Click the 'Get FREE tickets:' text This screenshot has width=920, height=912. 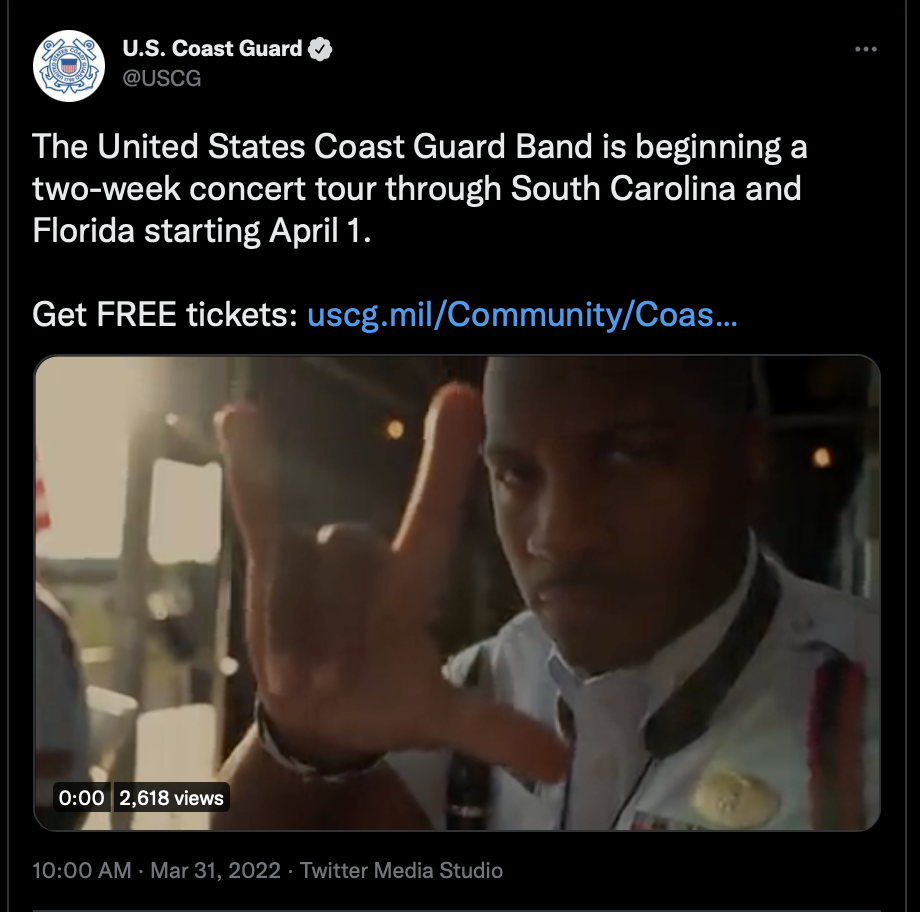pos(165,315)
